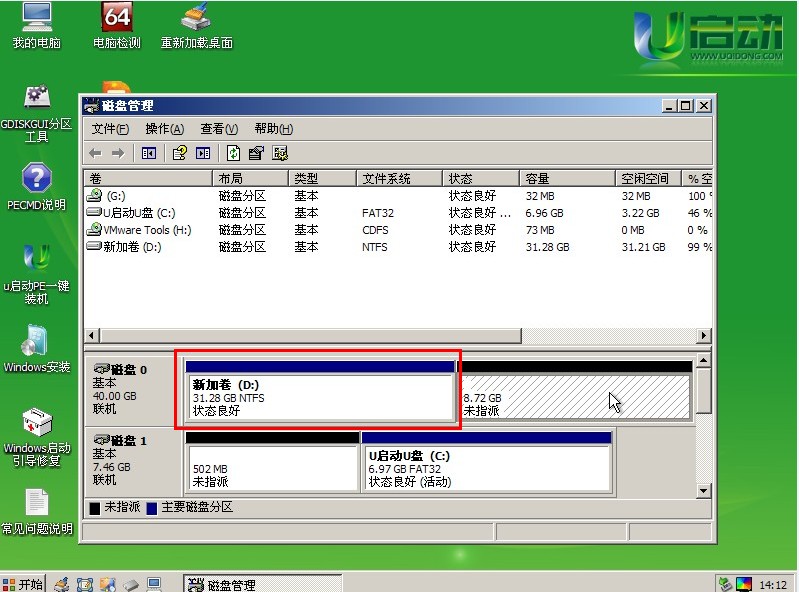Open 重新加载桌面 desktop icon

tap(197, 25)
